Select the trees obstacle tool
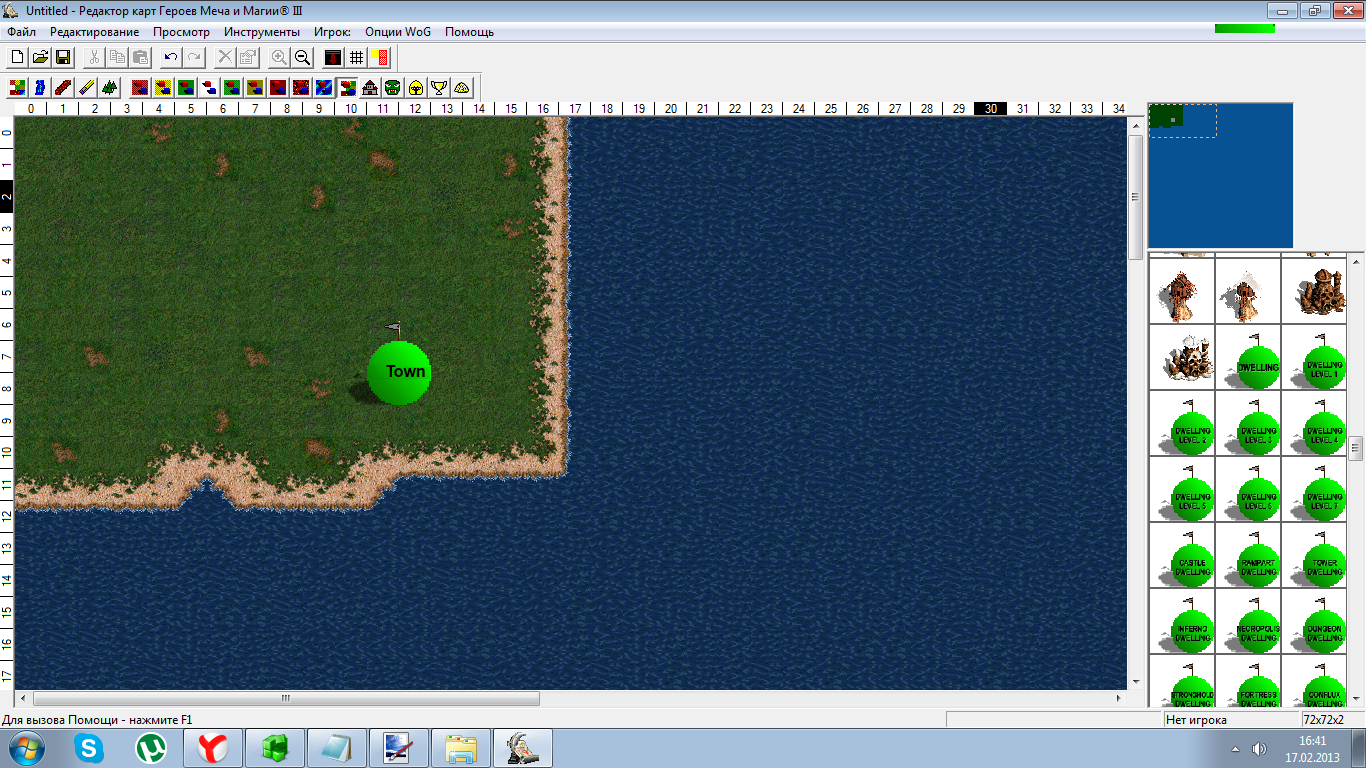This screenshot has height=768, width=1366. [109, 87]
